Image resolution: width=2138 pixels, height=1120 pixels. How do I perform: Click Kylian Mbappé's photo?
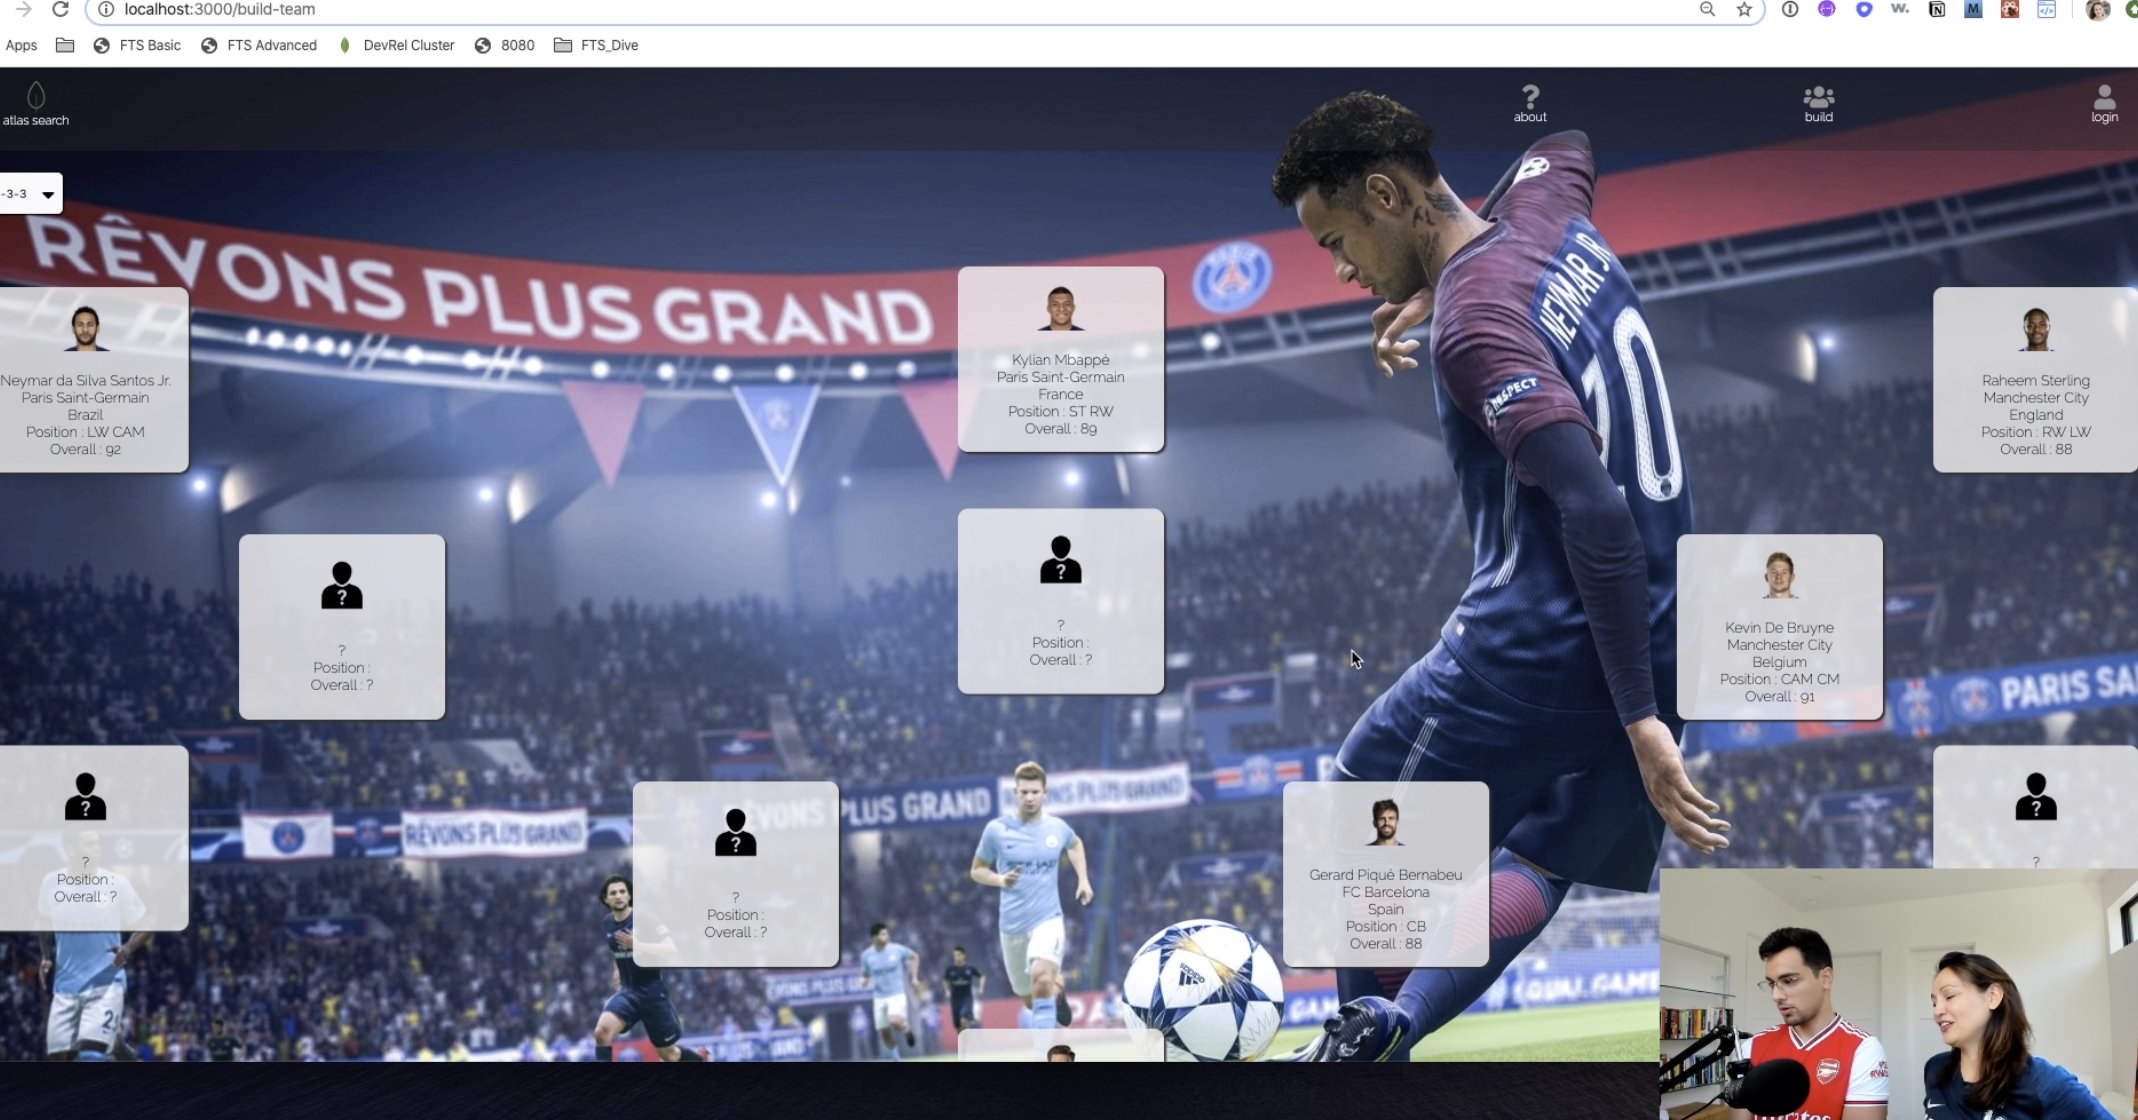click(x=1061, y=309)
